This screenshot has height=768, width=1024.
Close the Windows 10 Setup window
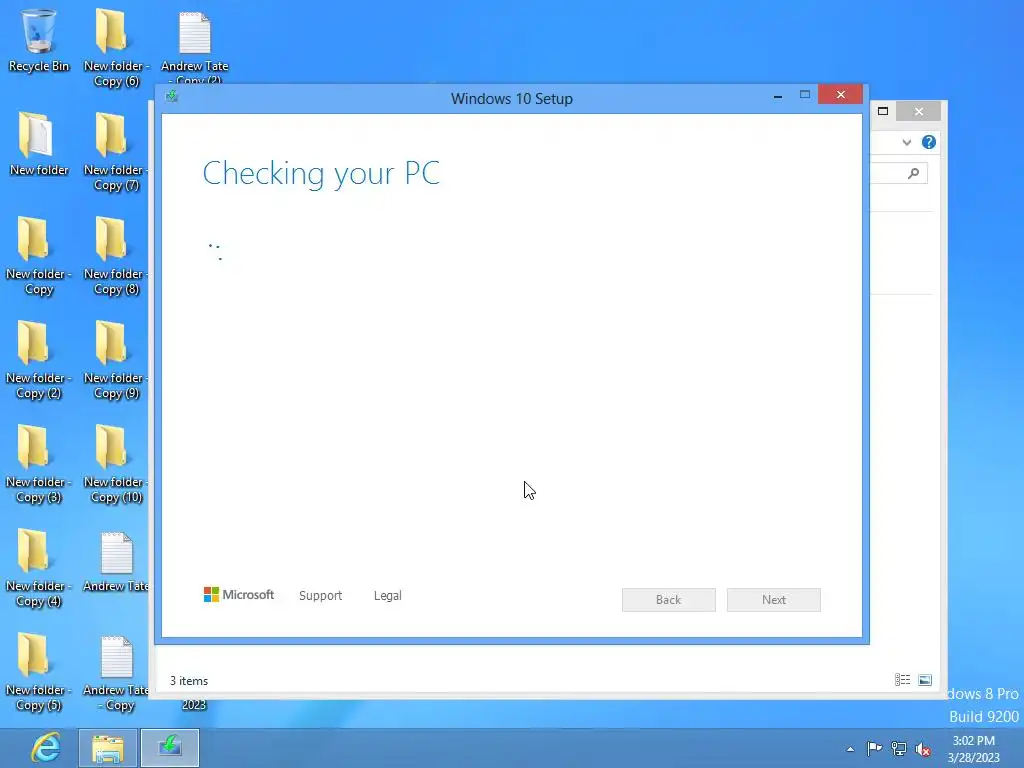840,95
